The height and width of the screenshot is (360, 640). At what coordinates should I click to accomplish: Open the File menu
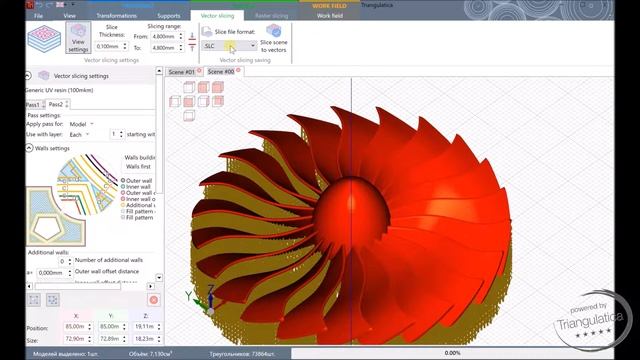(38, 16)
